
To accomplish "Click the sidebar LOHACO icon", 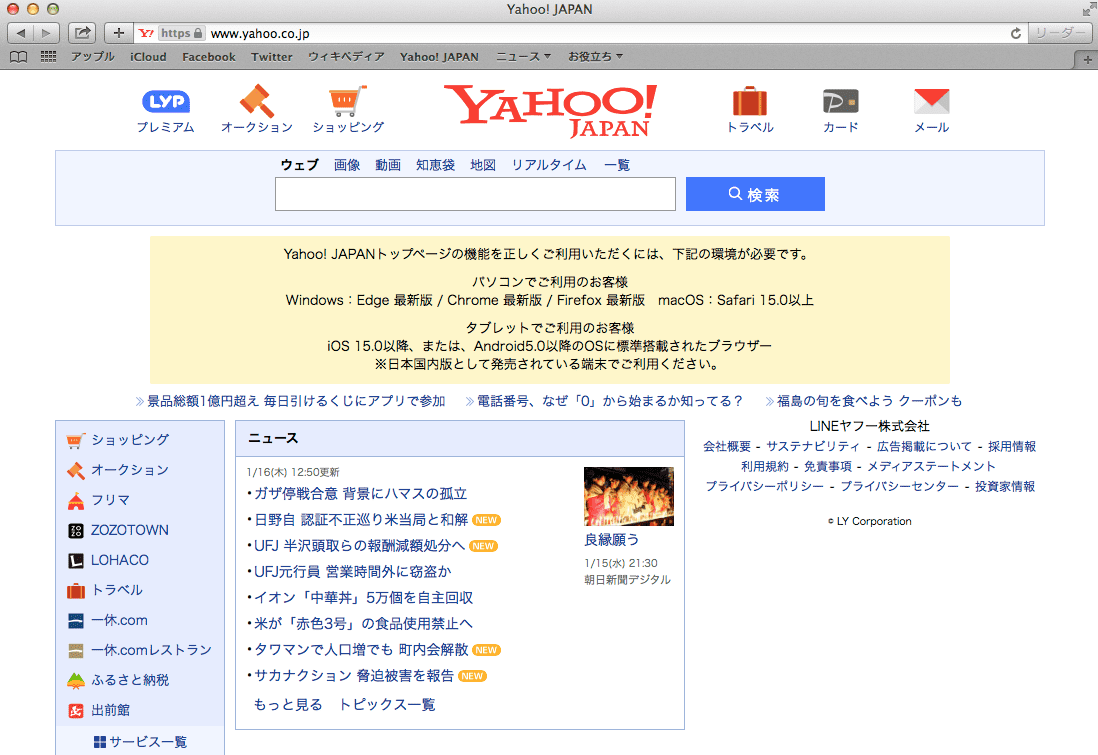I will (76, 560).
